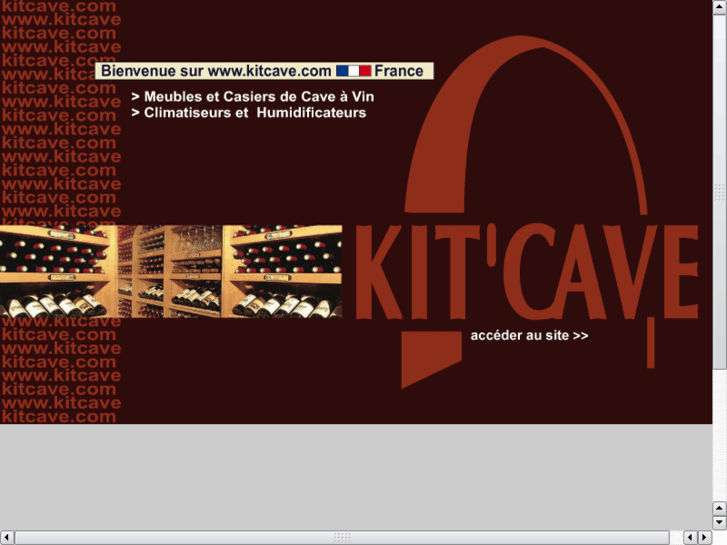
Task: Click the 'accéder au site >>' link
Action: coord(529,335)
